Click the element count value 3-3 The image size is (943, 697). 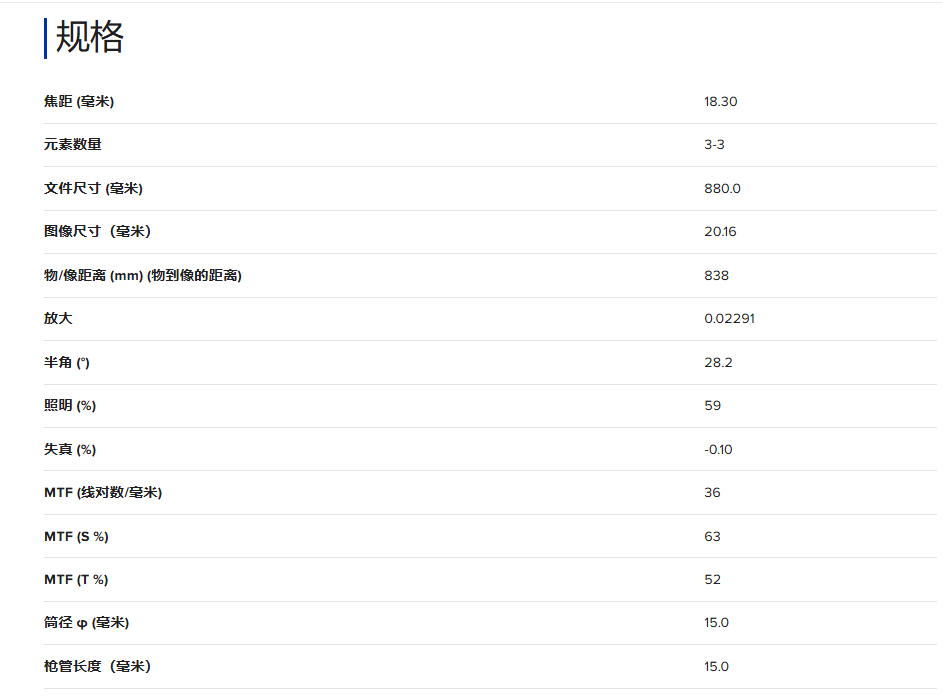pos(714,145)
